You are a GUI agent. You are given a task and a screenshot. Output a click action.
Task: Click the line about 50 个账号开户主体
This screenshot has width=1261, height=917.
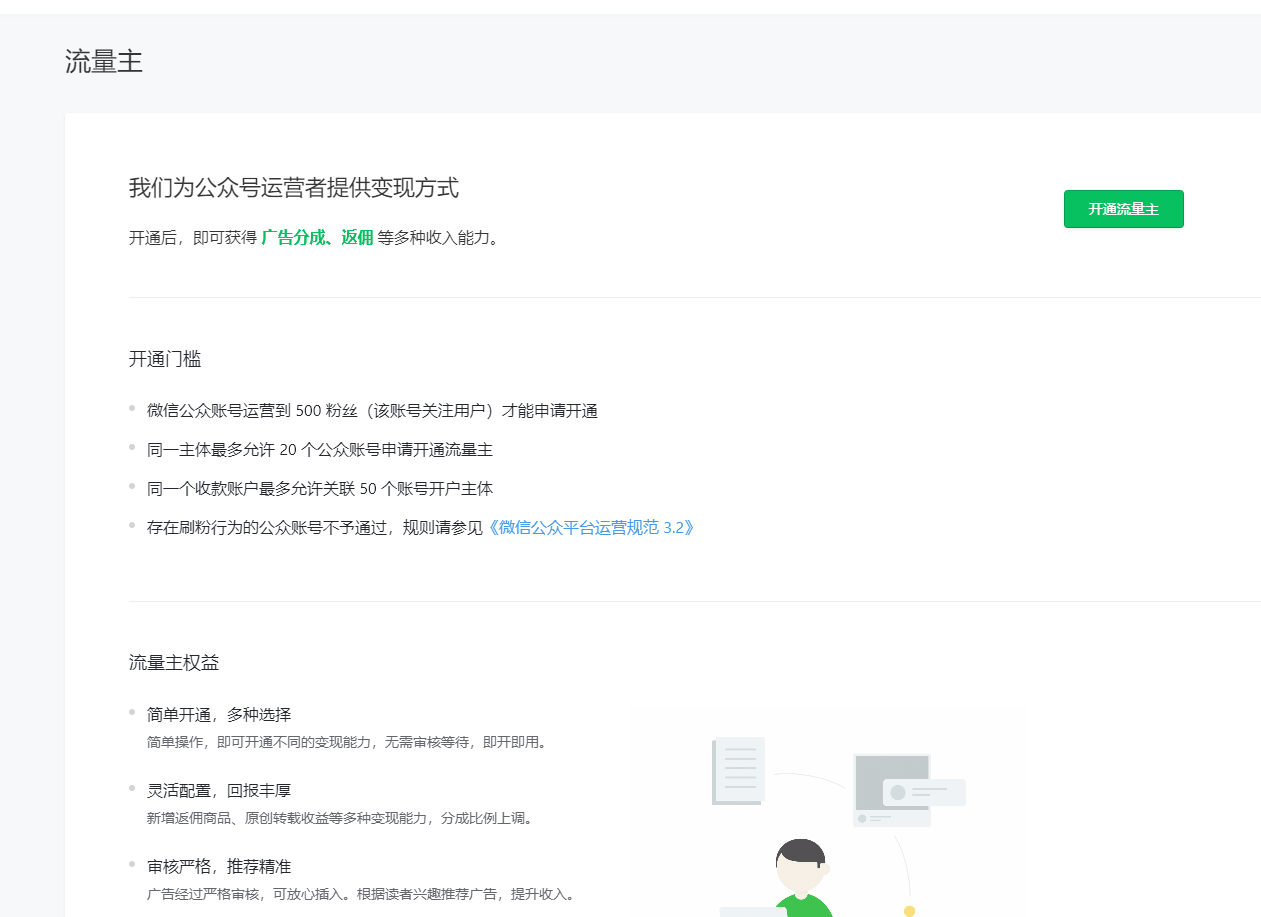(320, 489)
